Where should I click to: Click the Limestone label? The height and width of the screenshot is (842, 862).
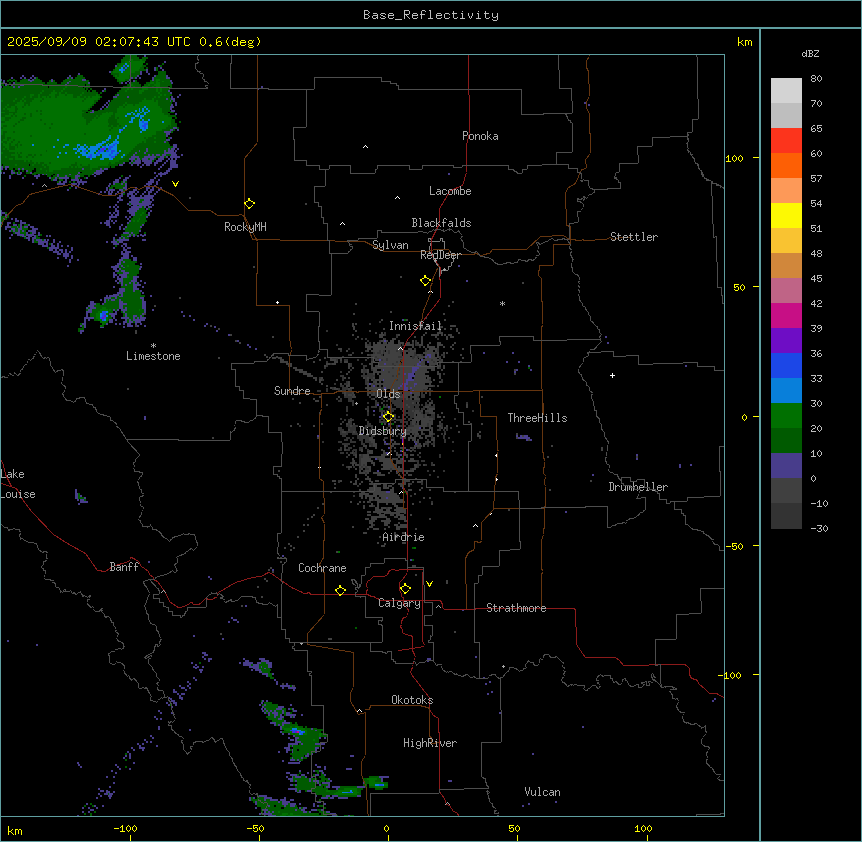pos(153,356)
